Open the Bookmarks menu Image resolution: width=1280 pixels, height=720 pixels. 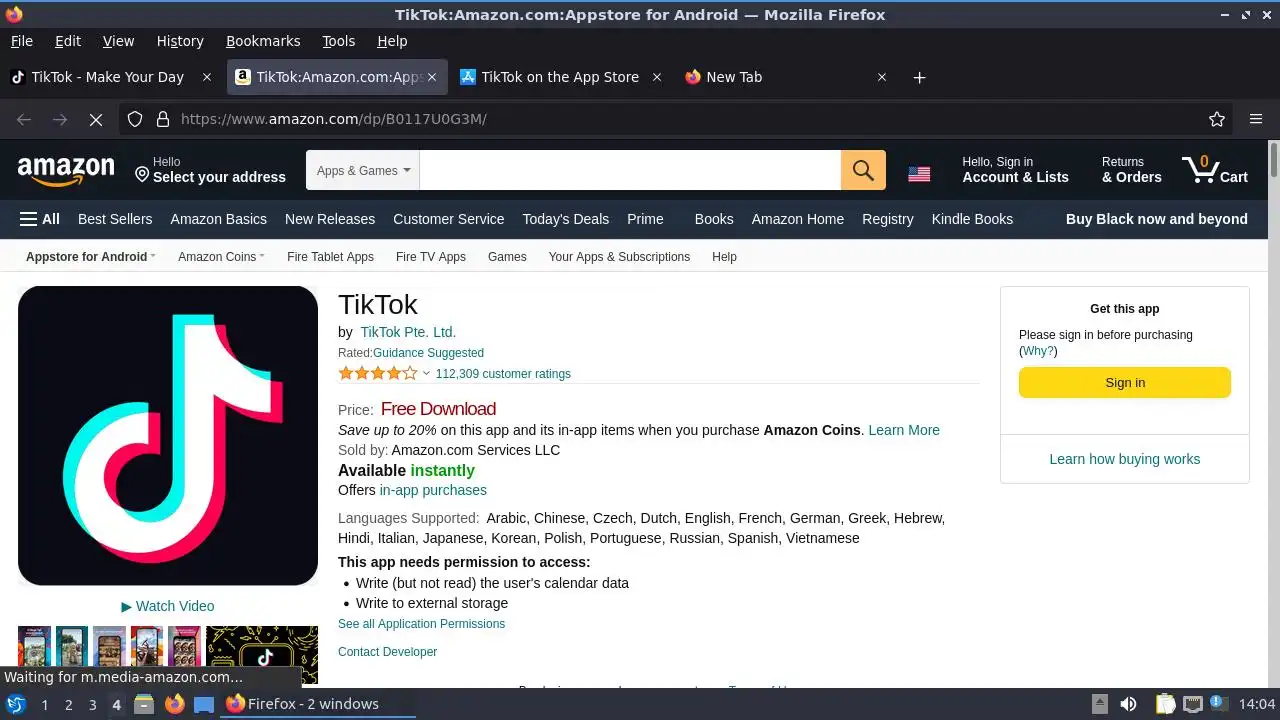pyautogui.click(x=263, y=41)
